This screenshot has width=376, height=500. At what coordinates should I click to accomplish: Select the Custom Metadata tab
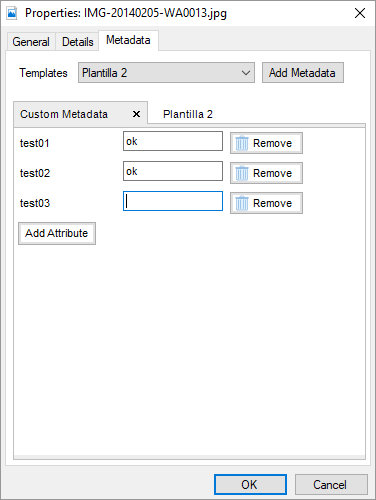click(x=64, y=114)
